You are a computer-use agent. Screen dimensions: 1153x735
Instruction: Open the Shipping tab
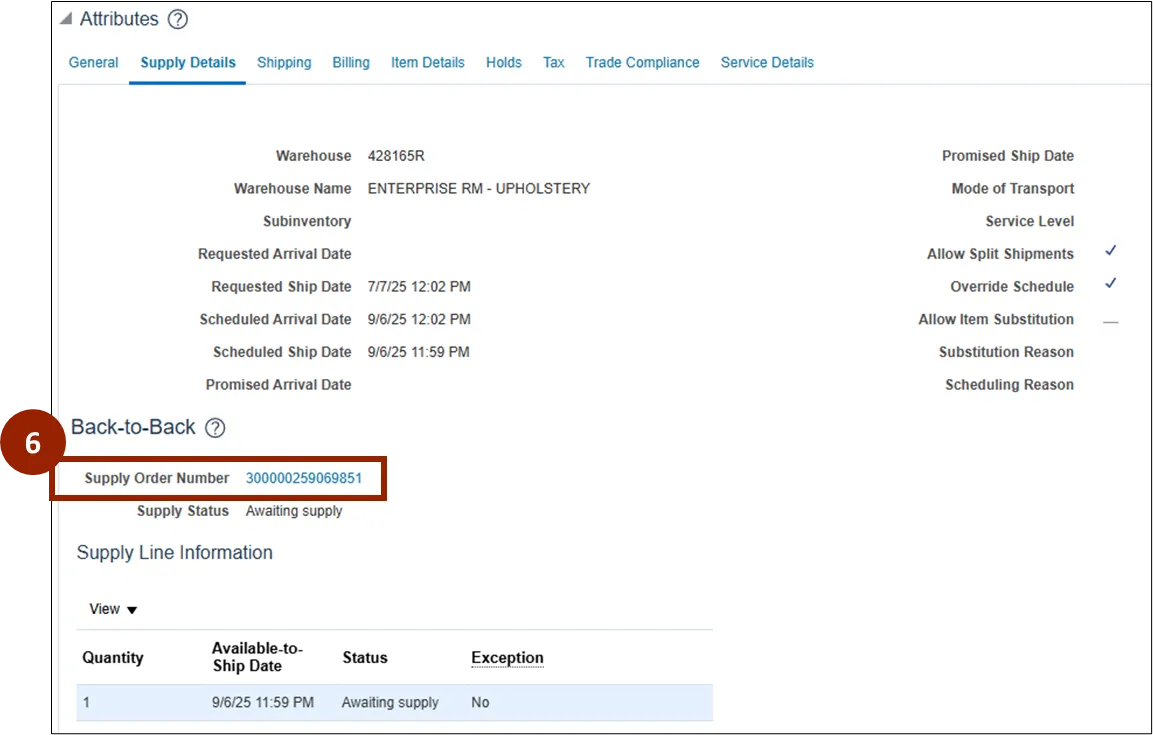tap(284, 62)
